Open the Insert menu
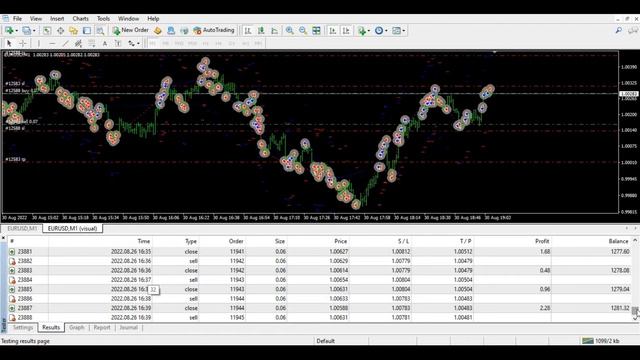This screenshot has width=640, height=360. pyautogui.click(x=57, y=19)
